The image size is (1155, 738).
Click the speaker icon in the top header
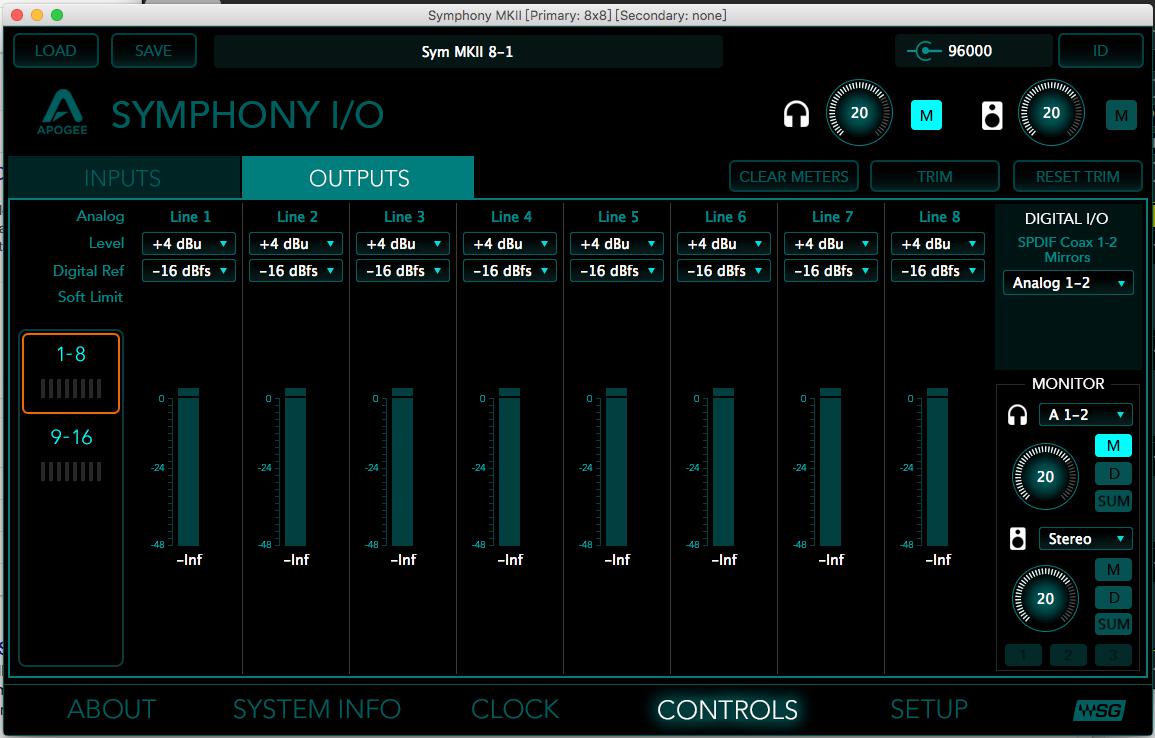click(991, 116)
